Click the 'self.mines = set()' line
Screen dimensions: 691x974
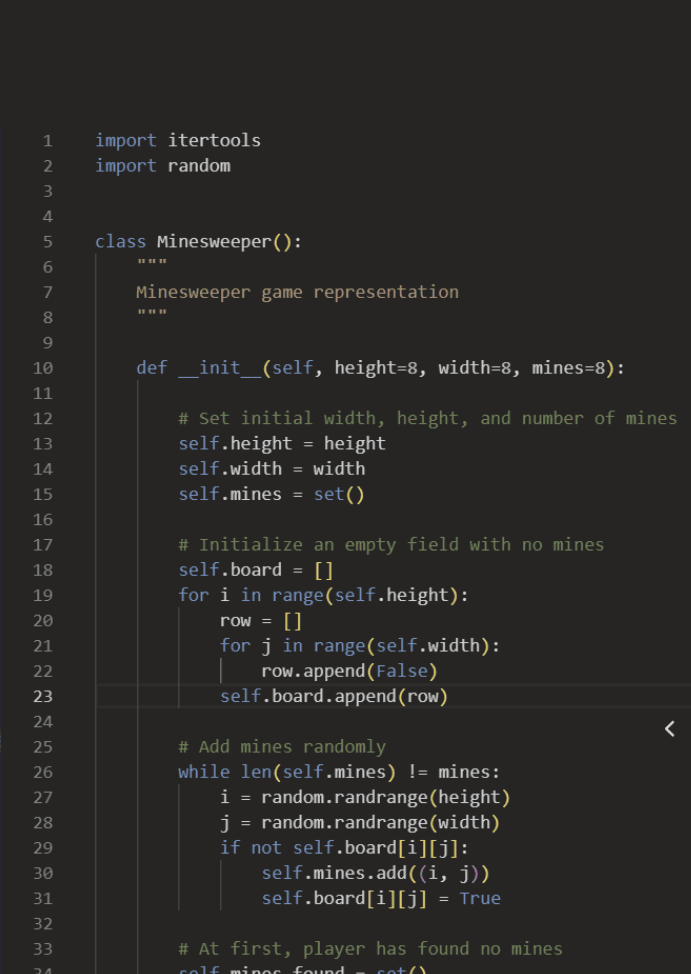click(272, 494)
